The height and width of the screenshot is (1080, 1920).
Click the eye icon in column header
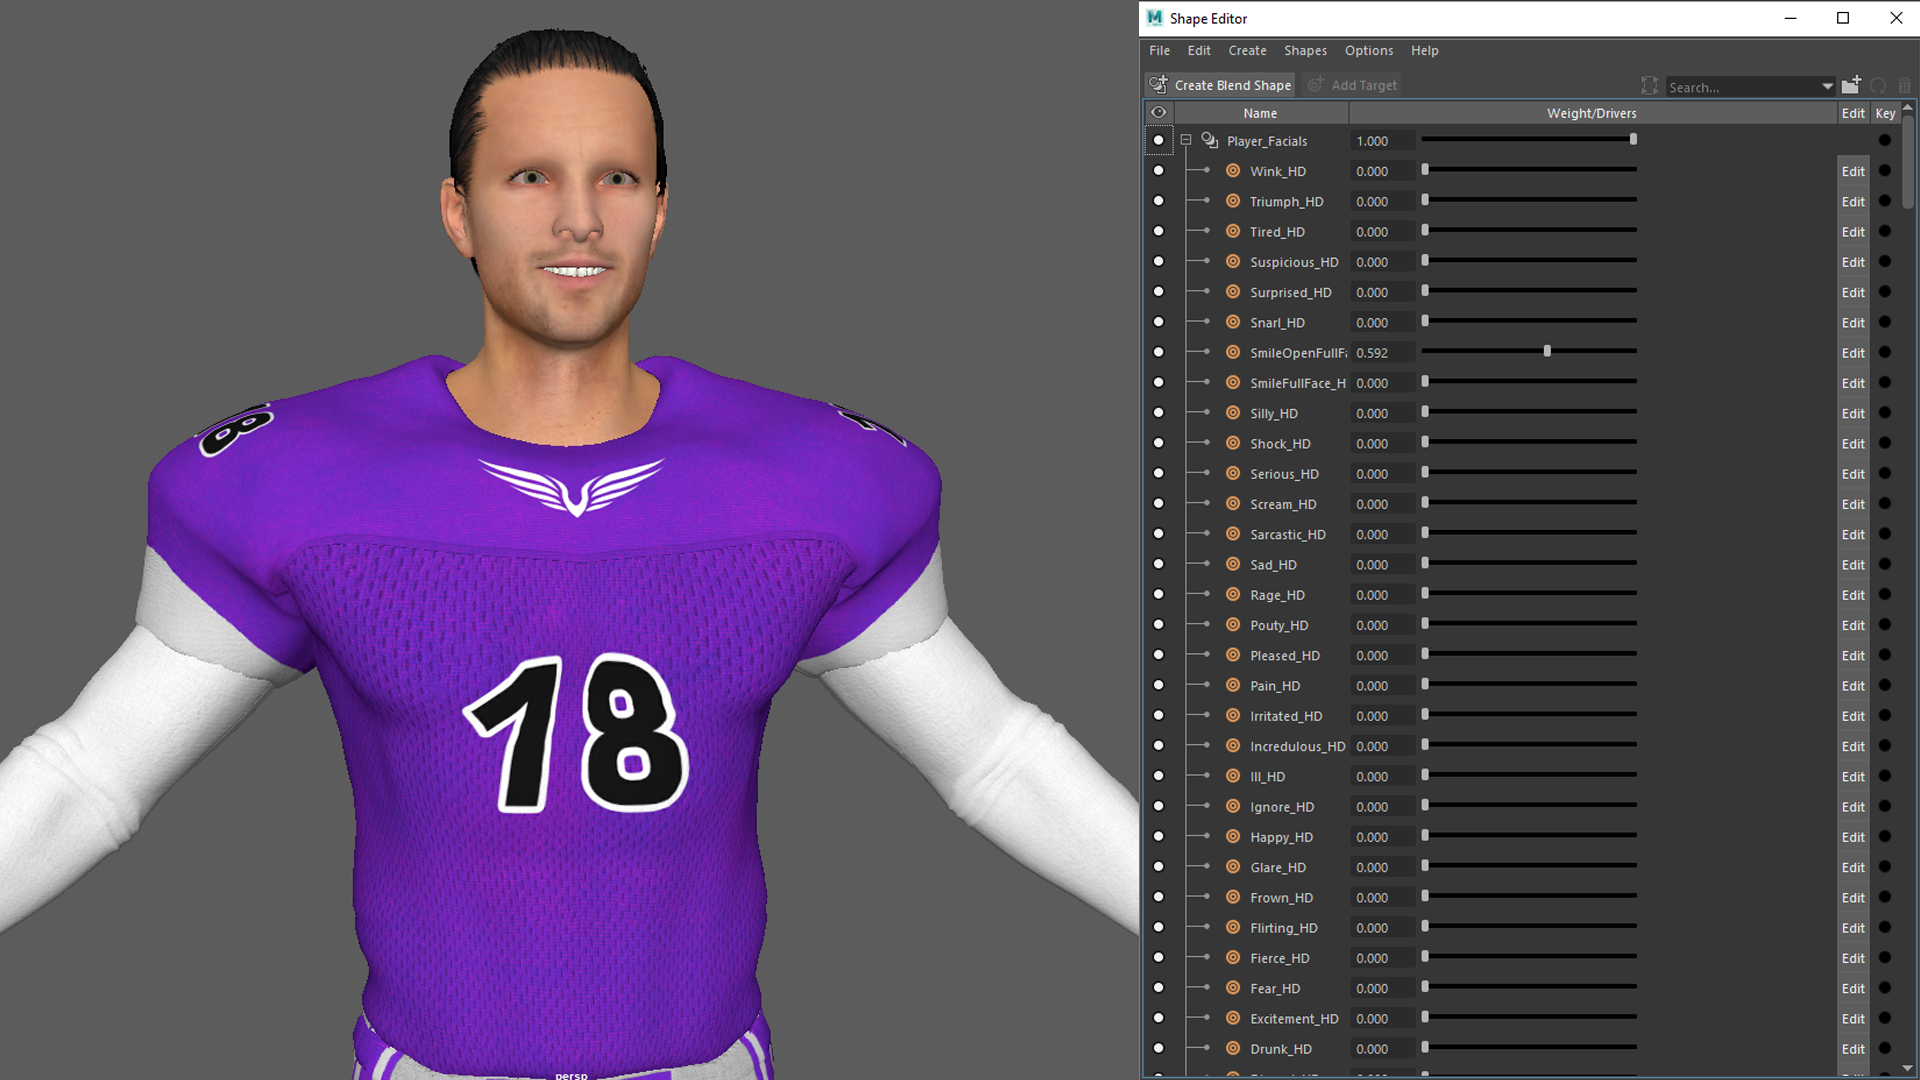(x=1158, y=113)
